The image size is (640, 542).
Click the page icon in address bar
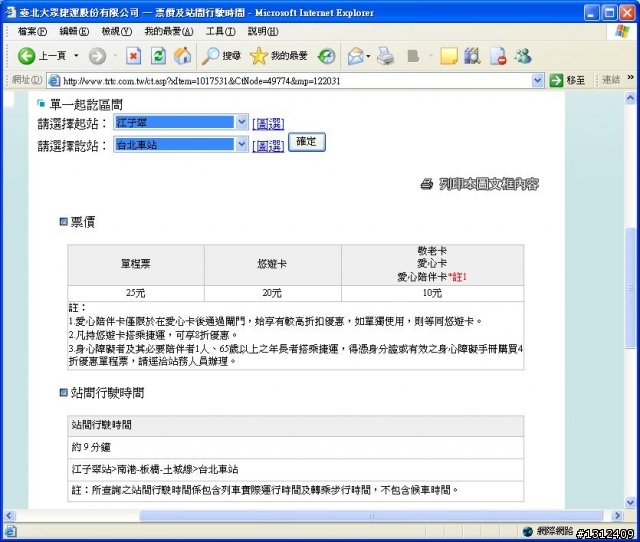point(54,81)
